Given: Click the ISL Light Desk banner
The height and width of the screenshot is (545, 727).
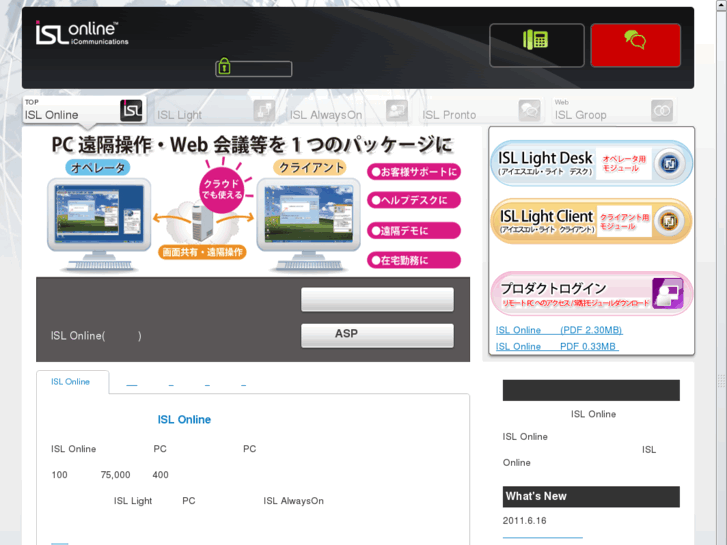Looking at the screenshot, I should [x=592, y=163].
